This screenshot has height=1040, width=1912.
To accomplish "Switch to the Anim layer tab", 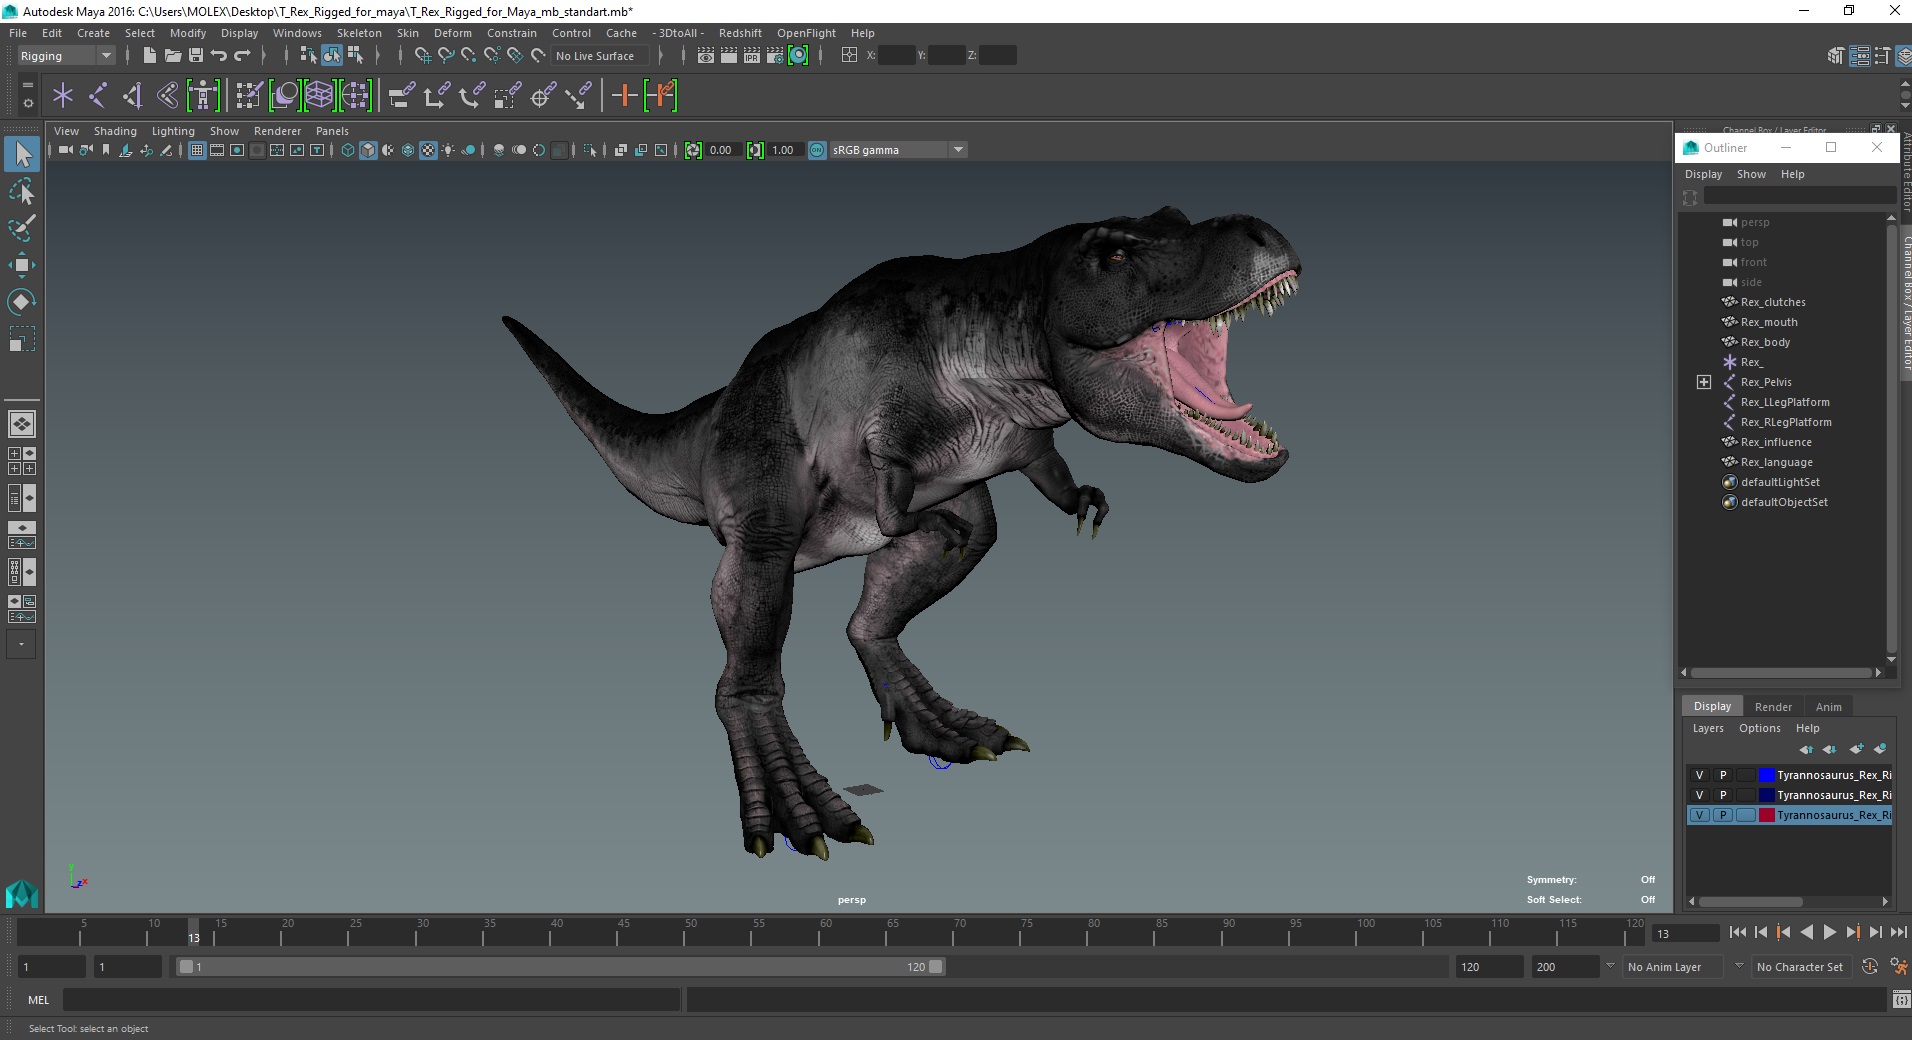I will click(1828, 706).
